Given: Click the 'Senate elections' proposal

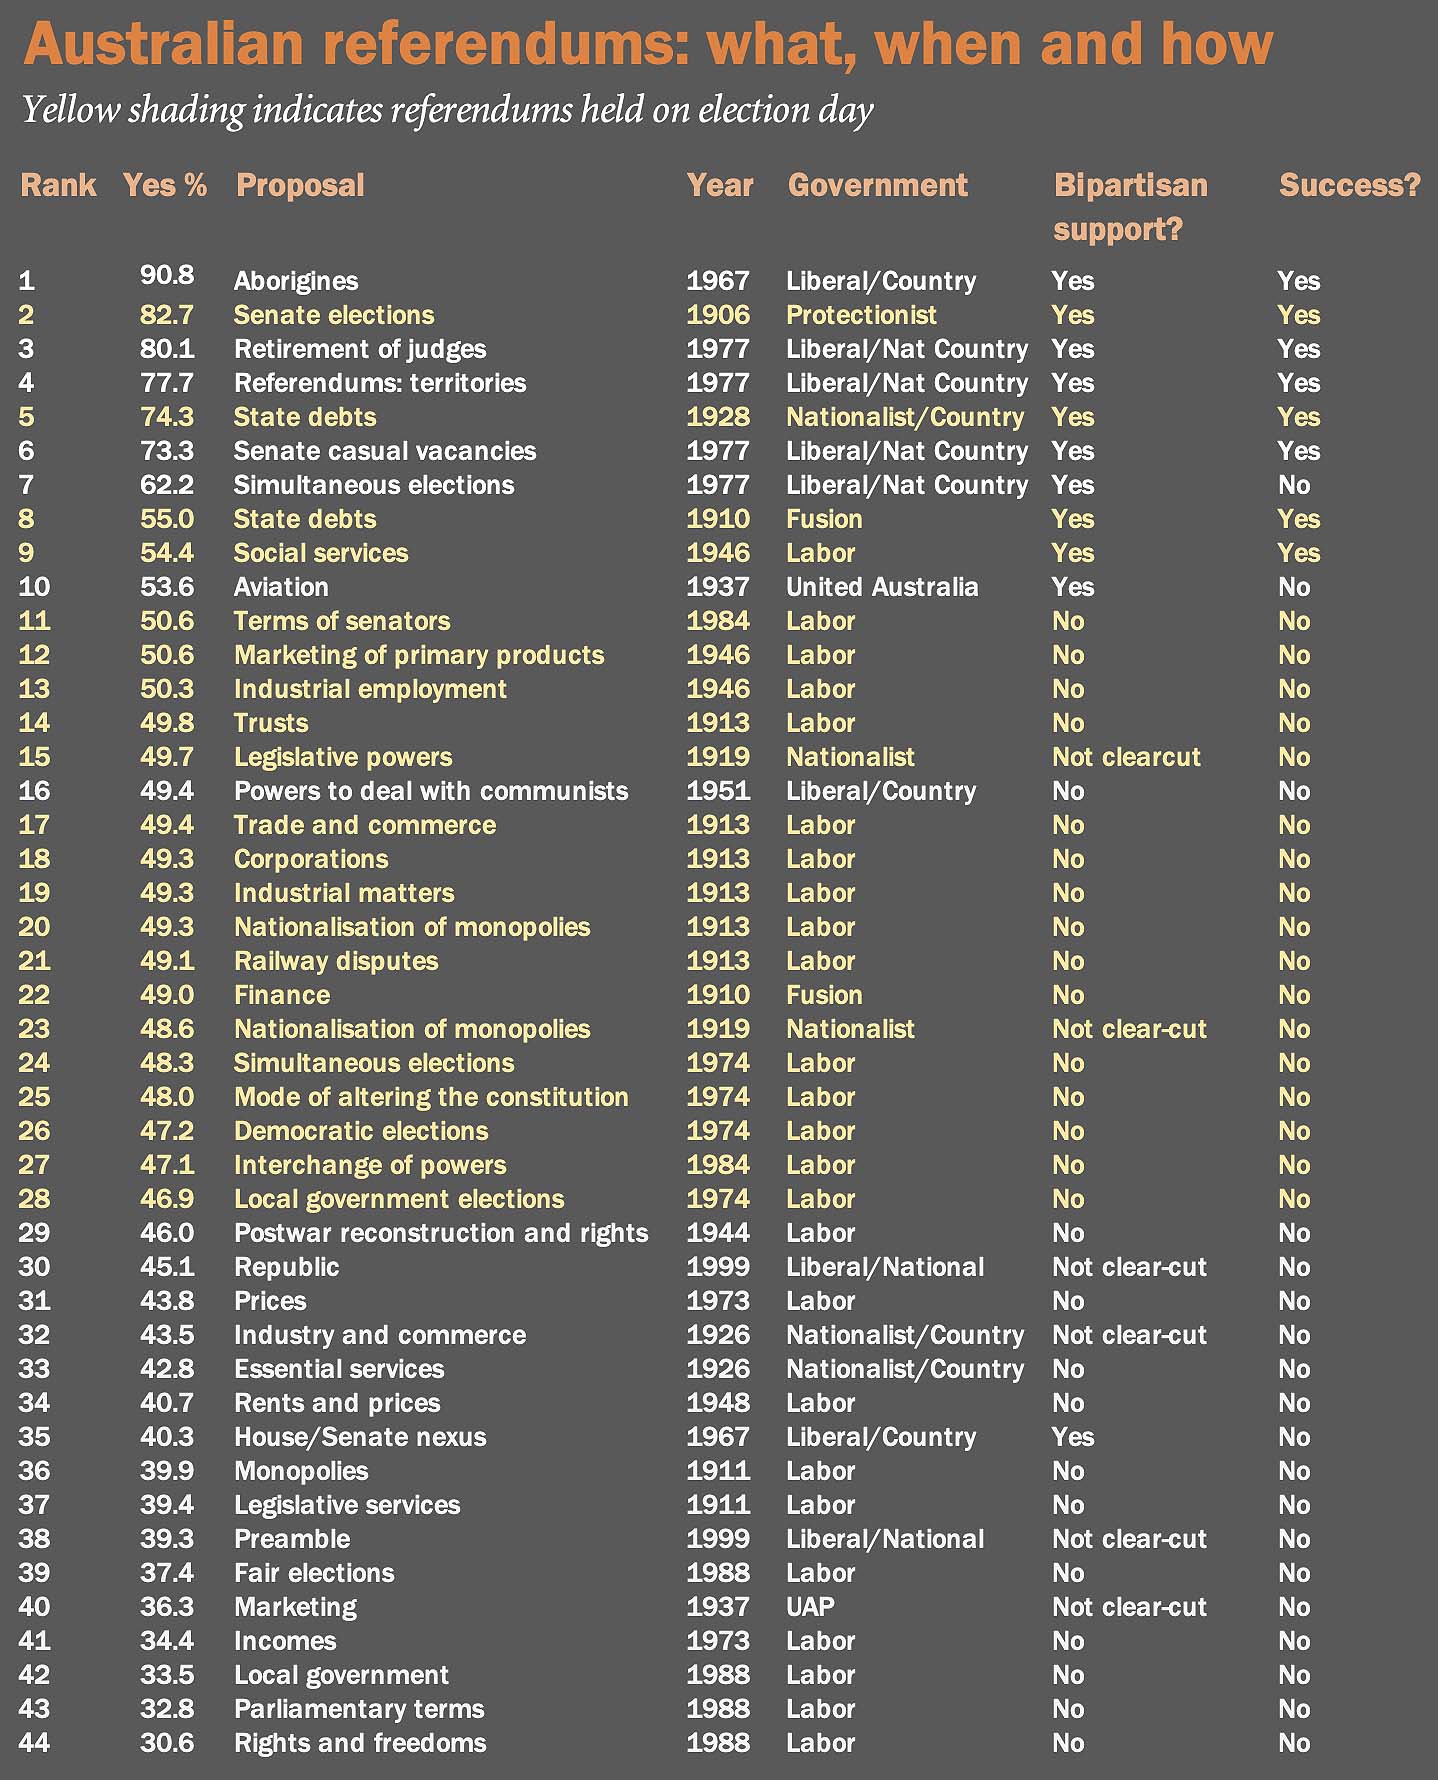Looking at the screenshot, I should tap(334, 315).
